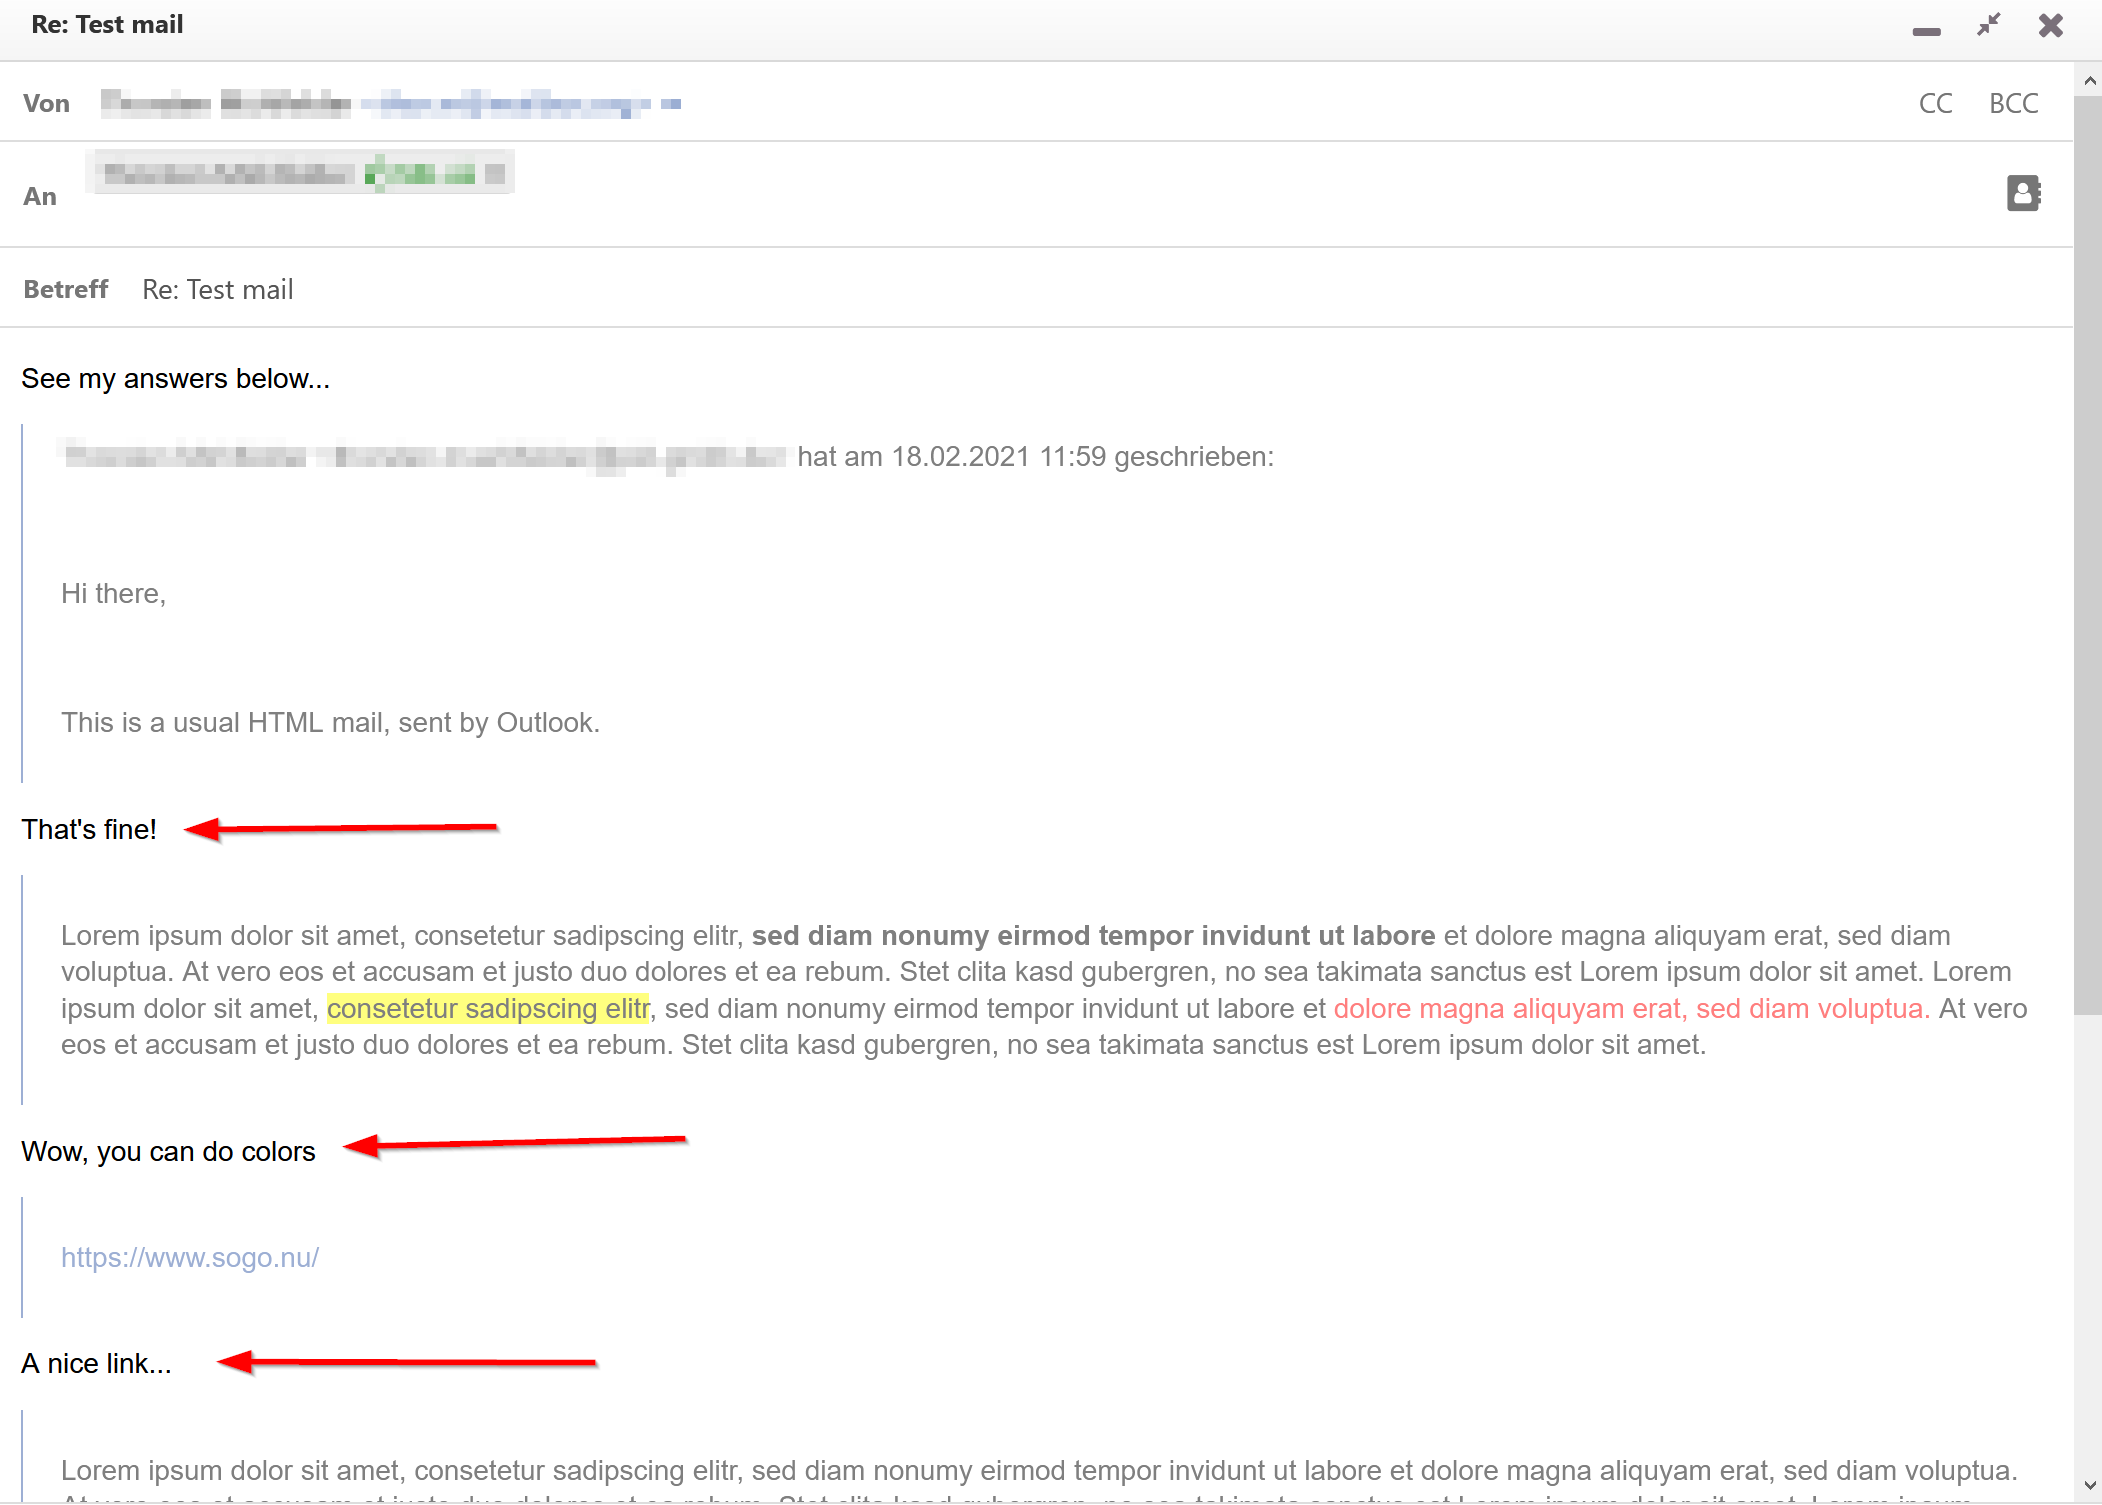Minimize the Re: Test mail compose window
Viewport: 2102px width, 1505px height.
(x=1925, y=30)
